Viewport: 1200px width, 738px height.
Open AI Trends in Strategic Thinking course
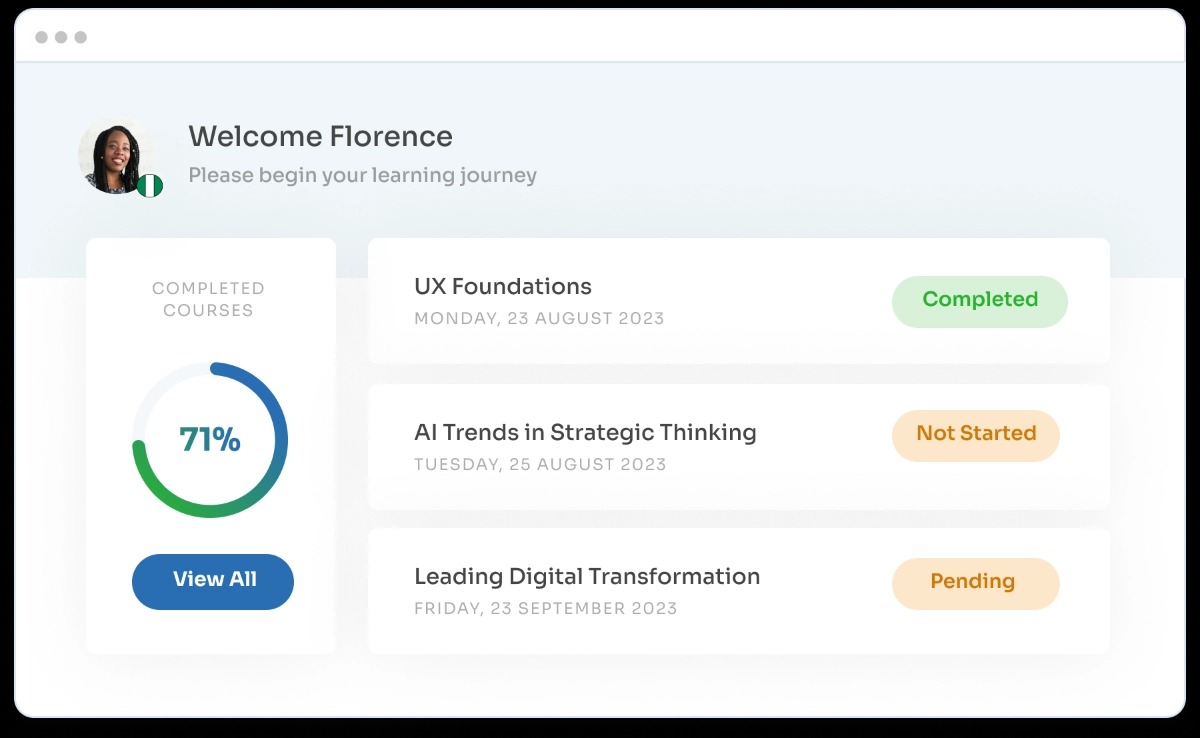[585, 433]
